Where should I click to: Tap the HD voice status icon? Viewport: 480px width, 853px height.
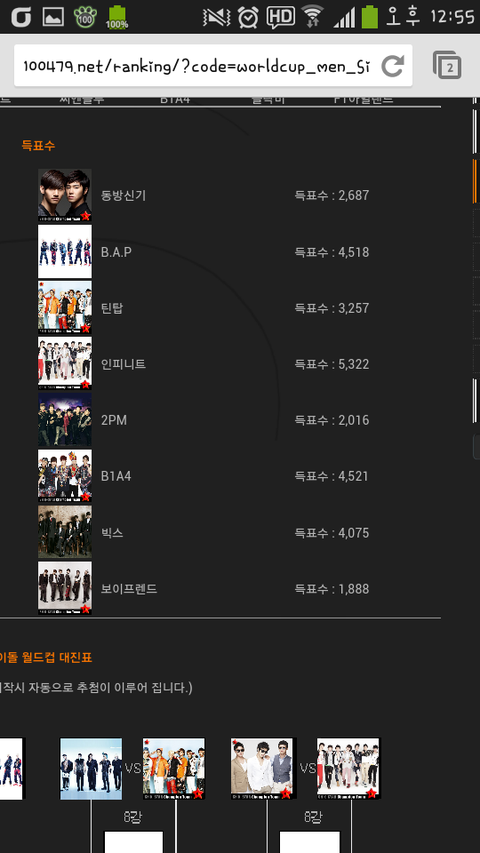pyautogui.click(x=280, y=17)
